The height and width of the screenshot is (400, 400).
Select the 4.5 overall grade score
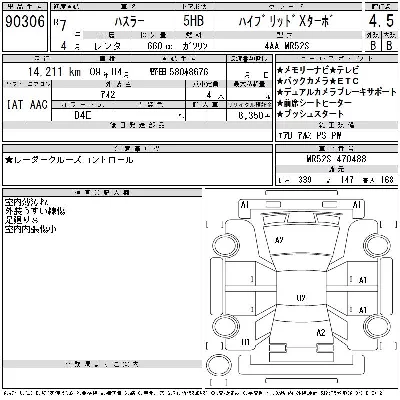click(x=381, y=21)
